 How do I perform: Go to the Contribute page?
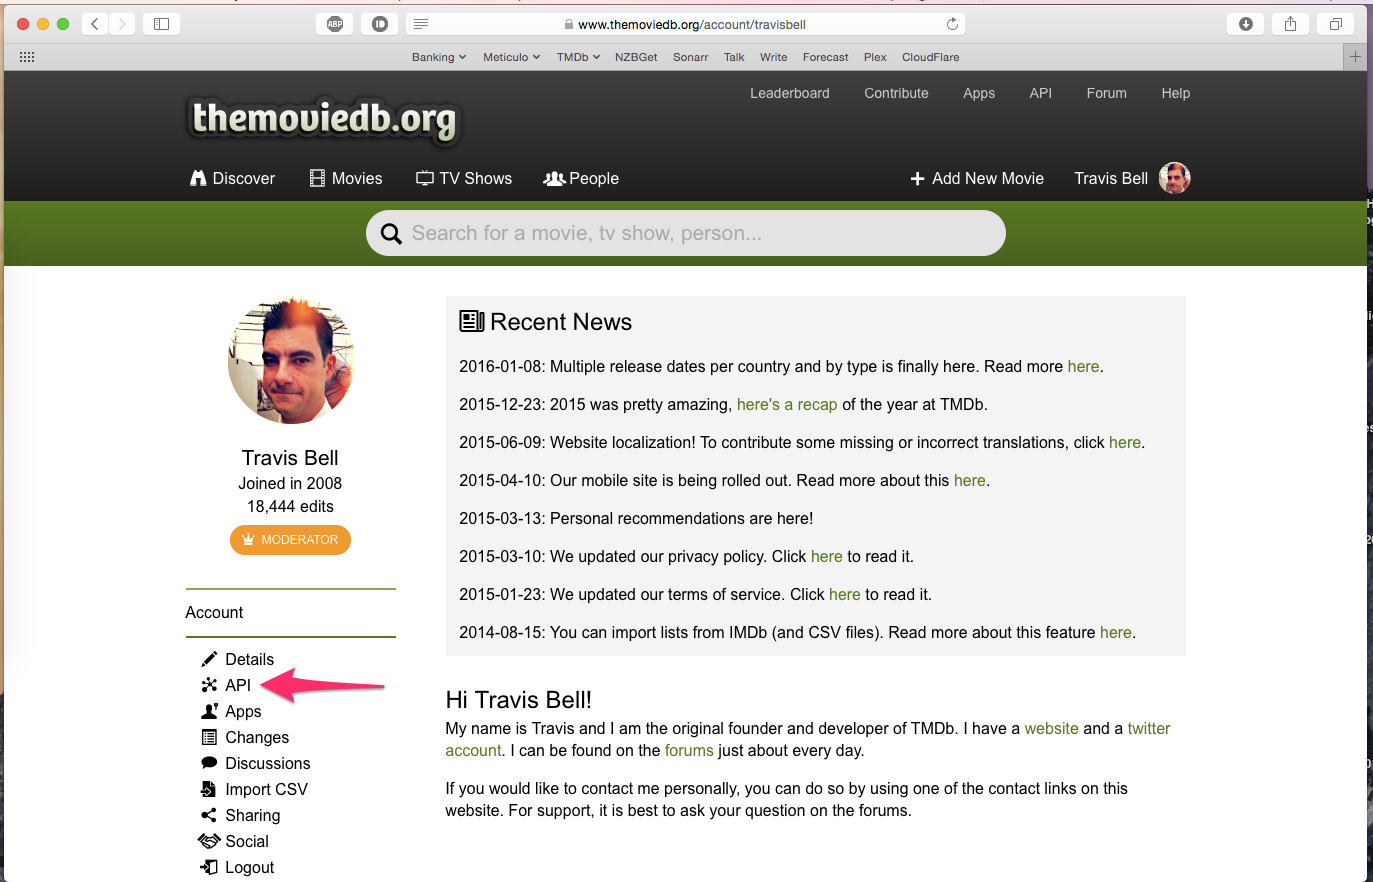(896, 93)
